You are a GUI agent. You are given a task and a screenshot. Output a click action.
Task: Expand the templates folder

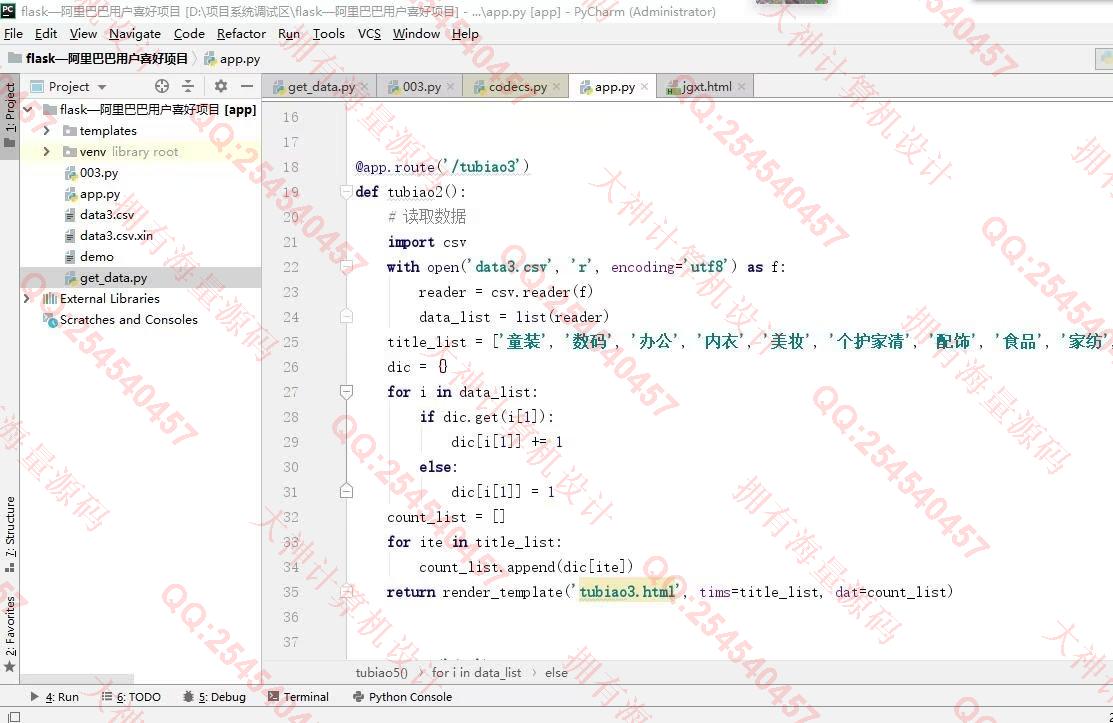point(47,131)
